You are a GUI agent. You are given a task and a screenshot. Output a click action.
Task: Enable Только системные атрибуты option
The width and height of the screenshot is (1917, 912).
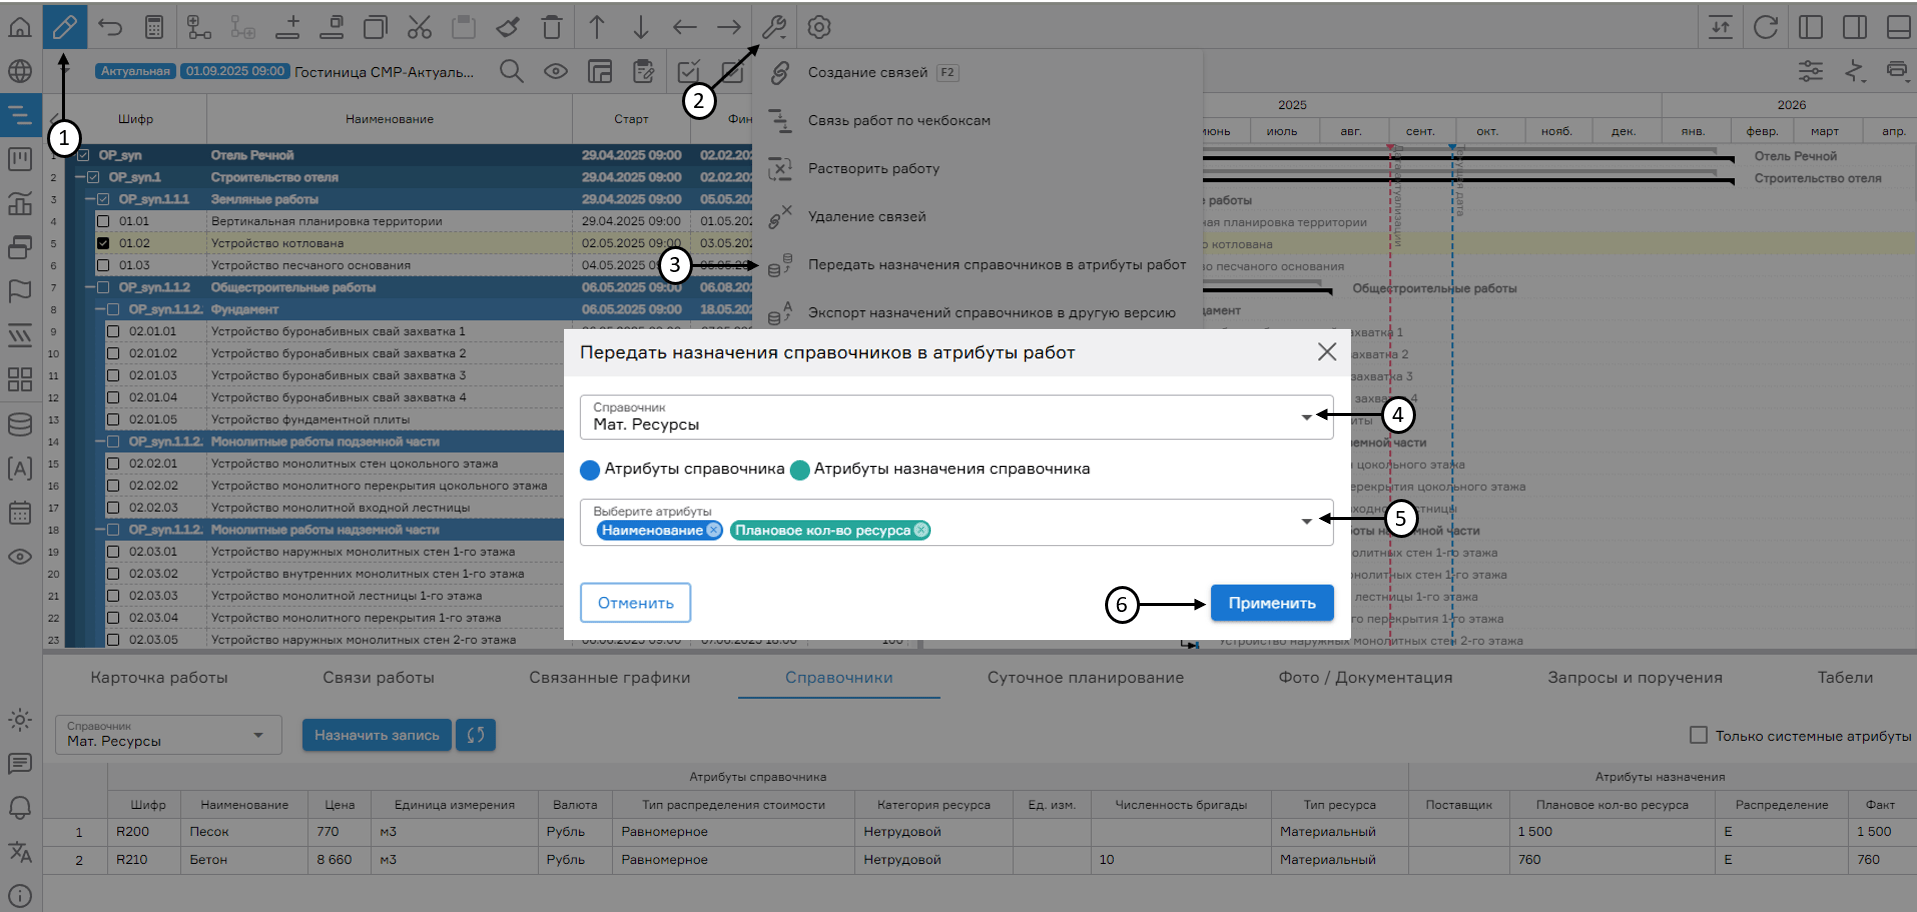(x=1698, y=735)
